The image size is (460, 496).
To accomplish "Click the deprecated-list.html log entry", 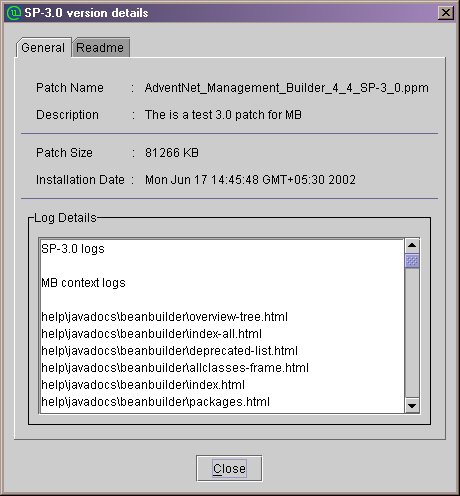I will click(169, 351).
